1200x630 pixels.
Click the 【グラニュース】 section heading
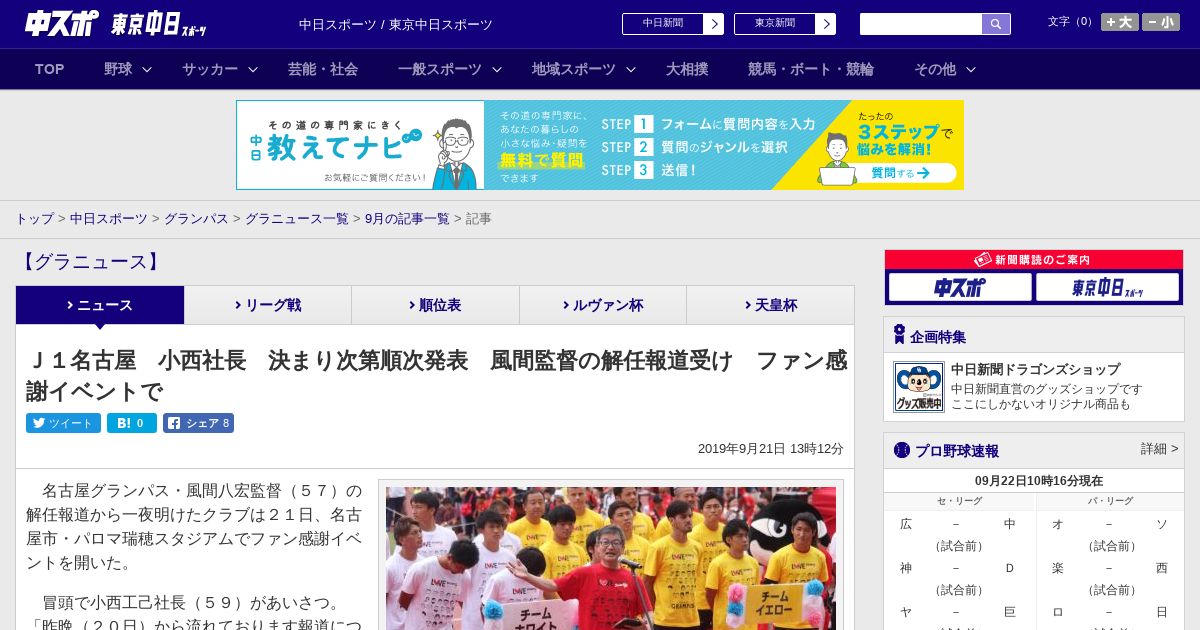pos(89,262)
